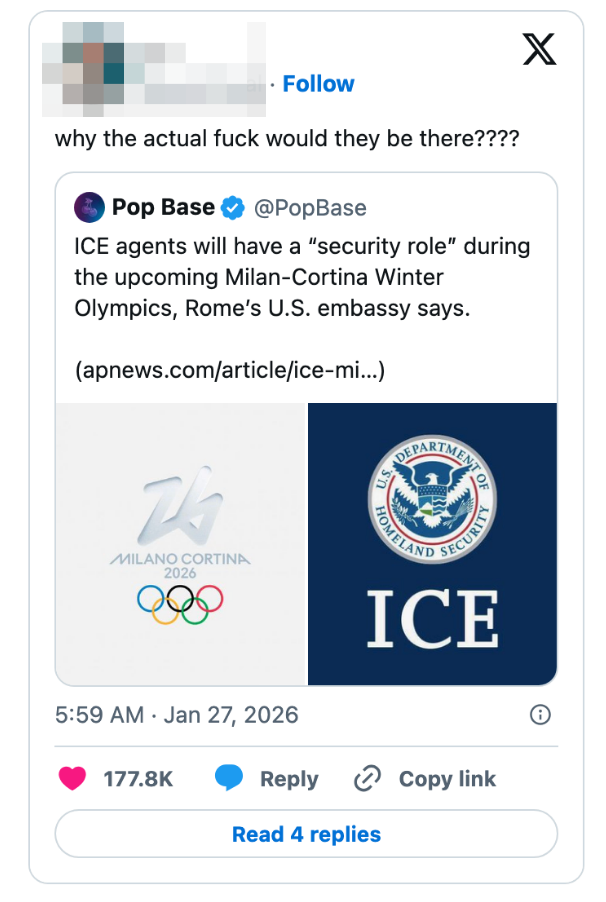606x902 pixels.
Task: Click Pop Base's profile avatar
Action: coord(87,207)
